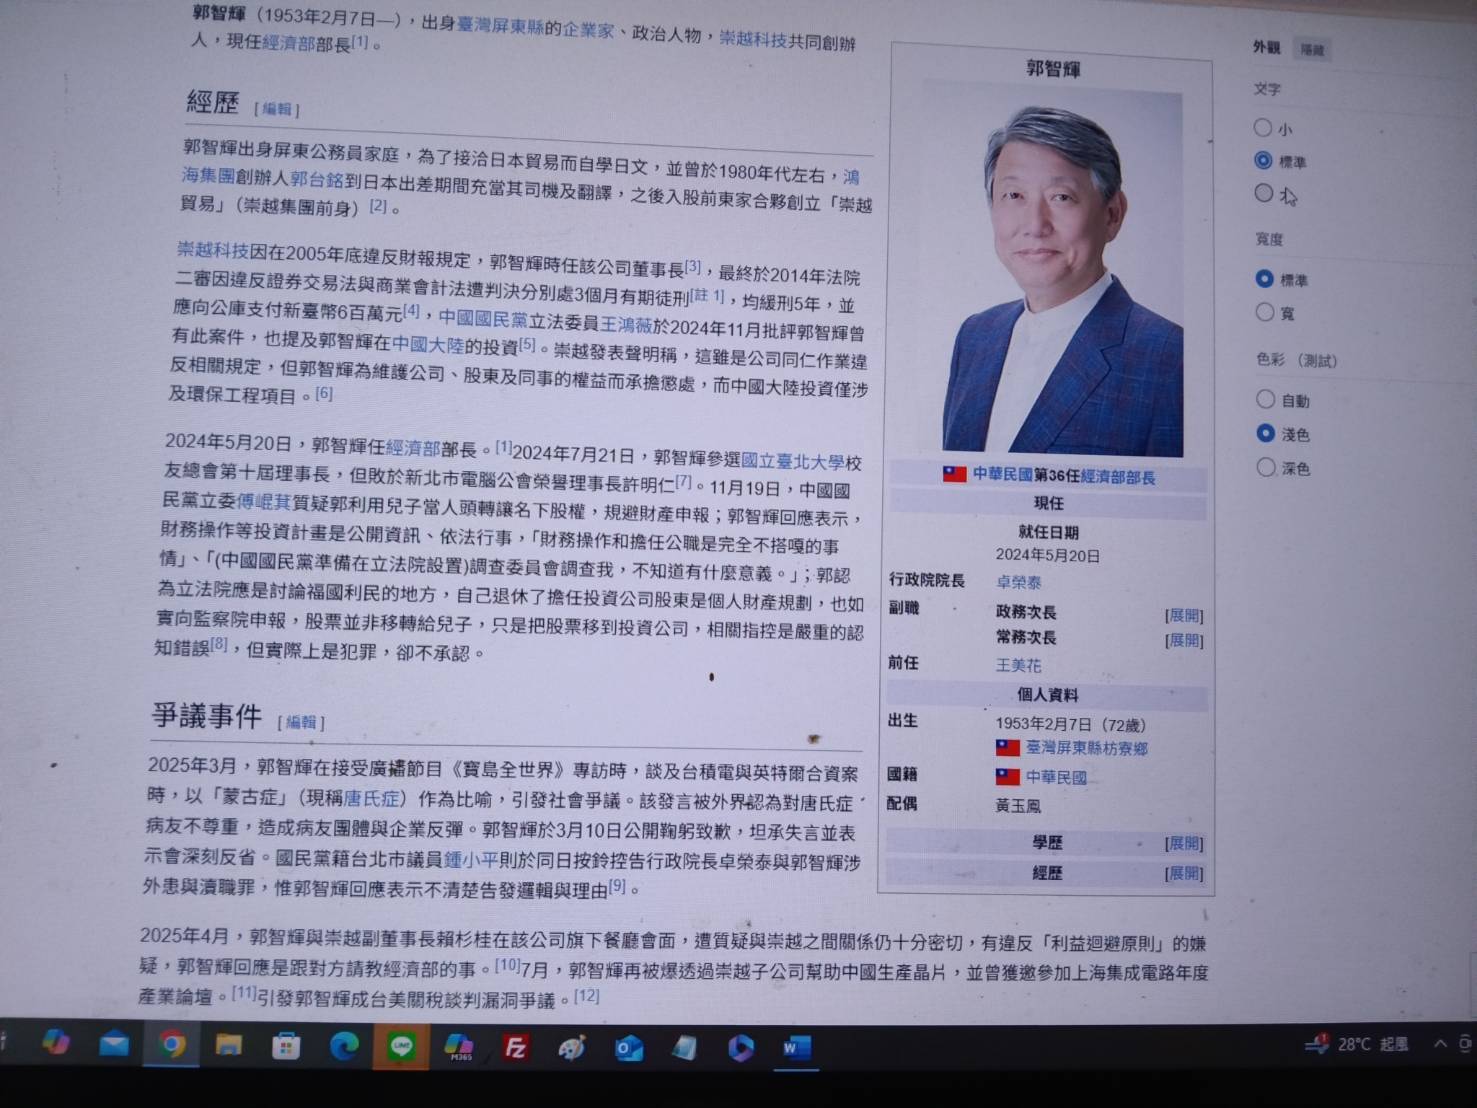
Task: Choose the 深色 dark color mode
Action: click(x=1267, y=467)
